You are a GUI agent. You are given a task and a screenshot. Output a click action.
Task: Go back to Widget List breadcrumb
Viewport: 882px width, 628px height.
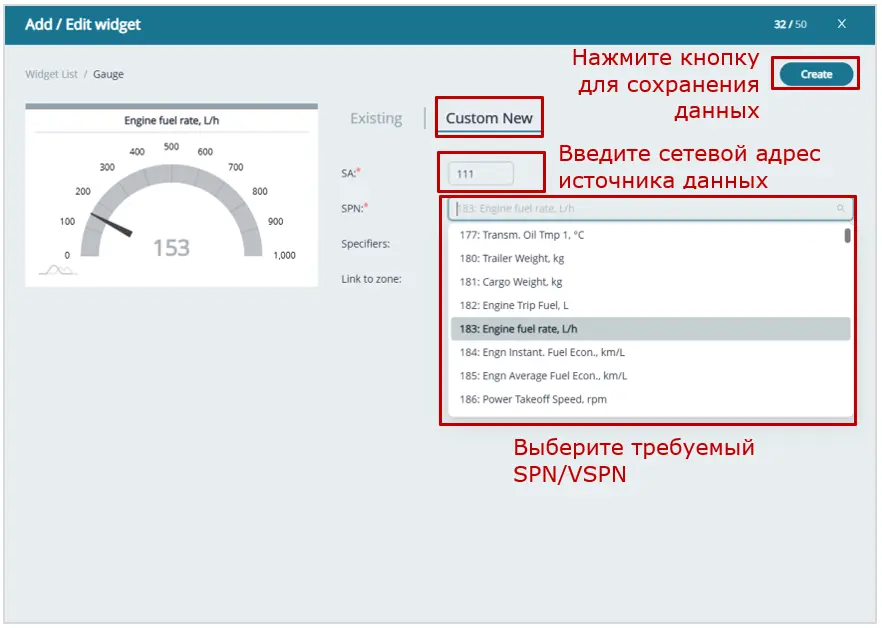[51, 74]
